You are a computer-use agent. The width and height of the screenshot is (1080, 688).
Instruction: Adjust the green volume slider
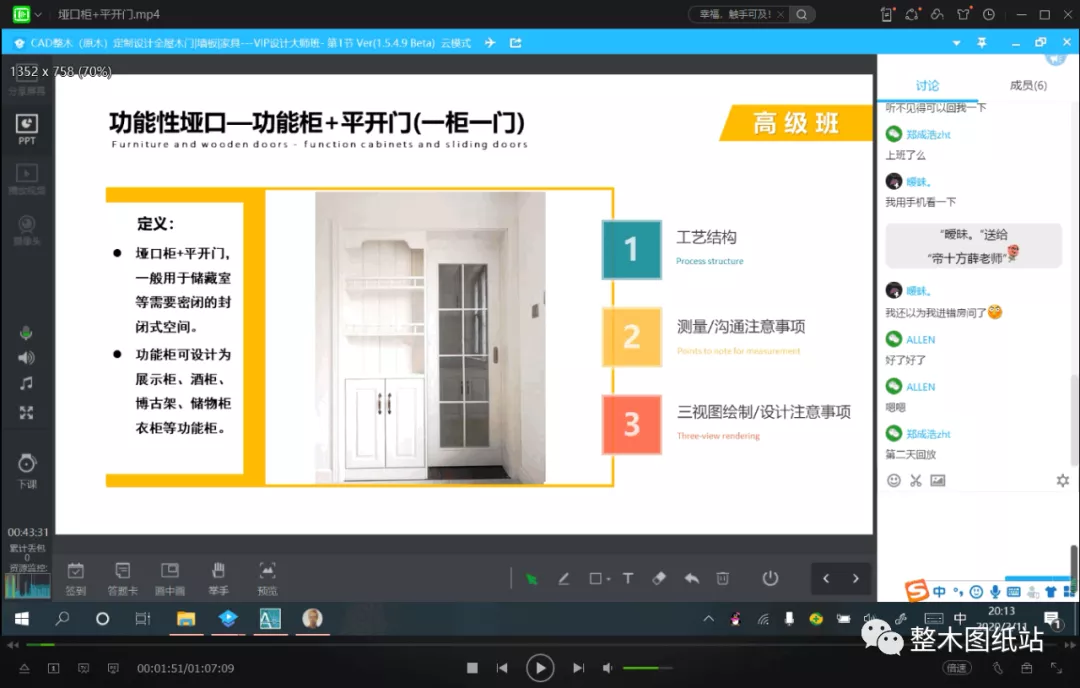coord(647,668)
